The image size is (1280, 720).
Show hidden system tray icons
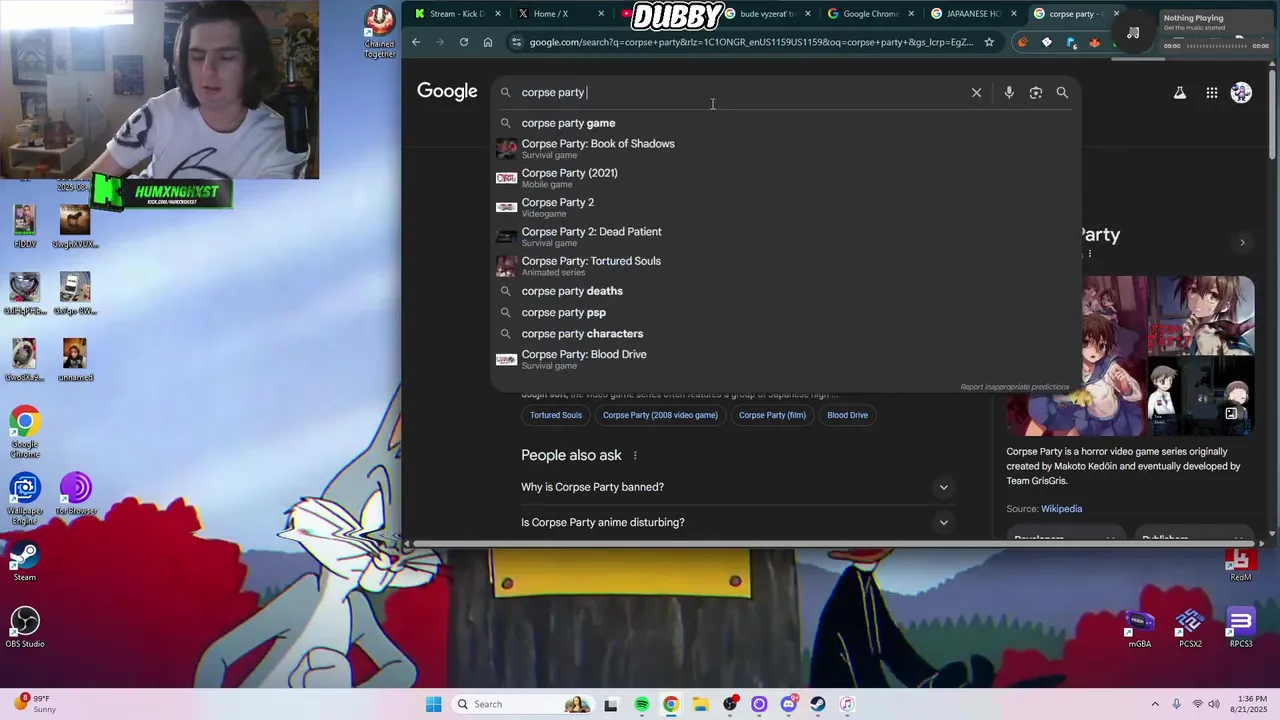pos(1155,704)
